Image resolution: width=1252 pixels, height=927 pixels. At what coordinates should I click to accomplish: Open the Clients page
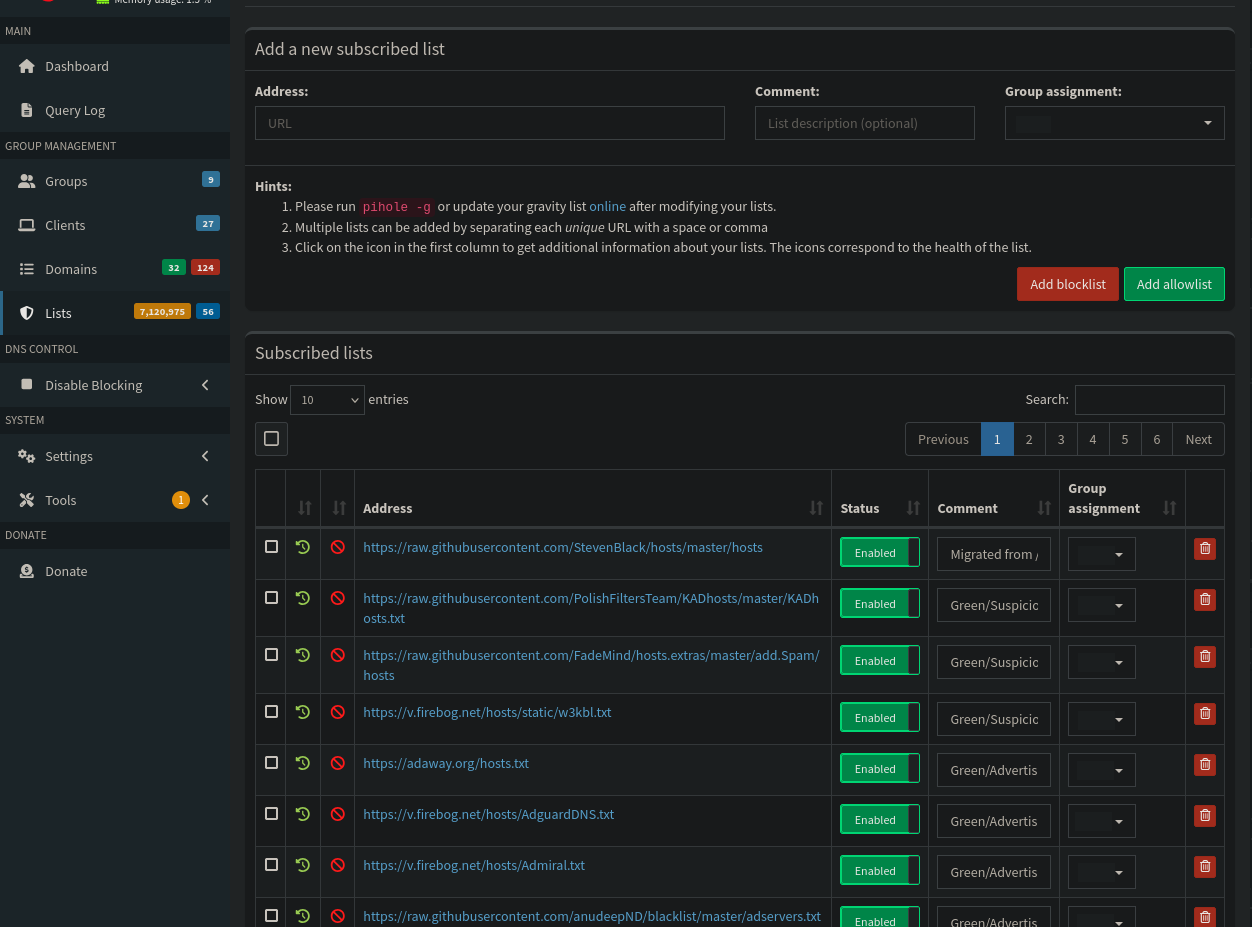click(115, 225)
